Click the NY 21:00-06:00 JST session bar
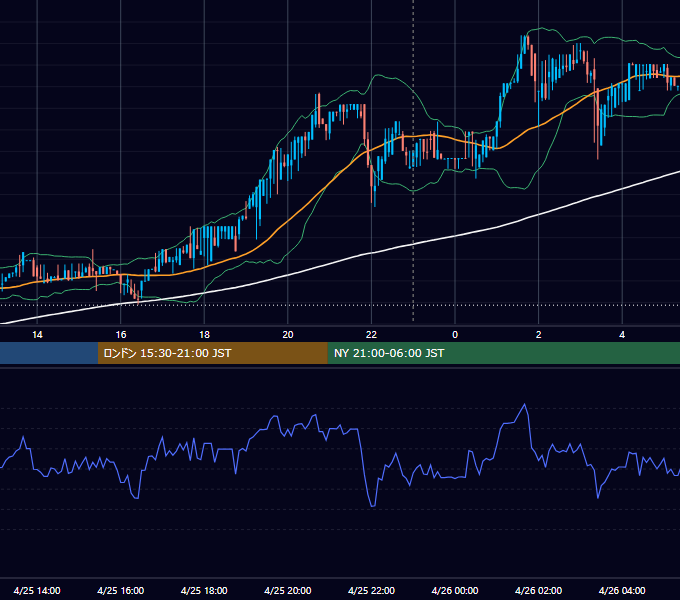Screen dimensions: 680x600 point(503,353)
